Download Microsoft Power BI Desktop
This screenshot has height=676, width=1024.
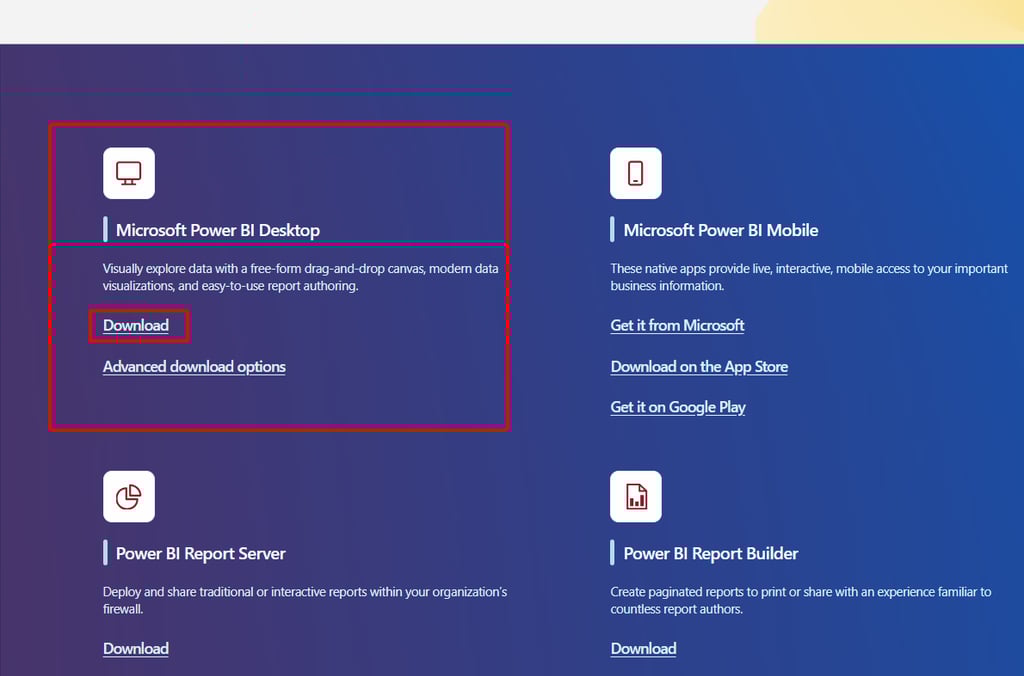click(x=136, y=325)
